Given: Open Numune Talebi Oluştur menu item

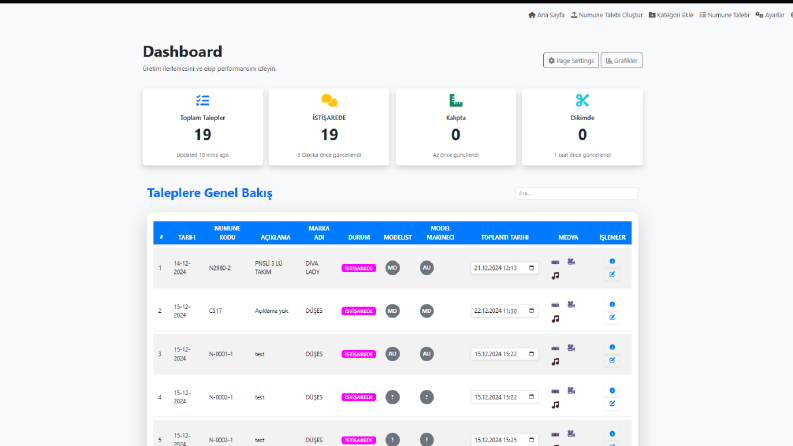Looking at the screenshot, I should pyautogui.click(x=606, y=15).
